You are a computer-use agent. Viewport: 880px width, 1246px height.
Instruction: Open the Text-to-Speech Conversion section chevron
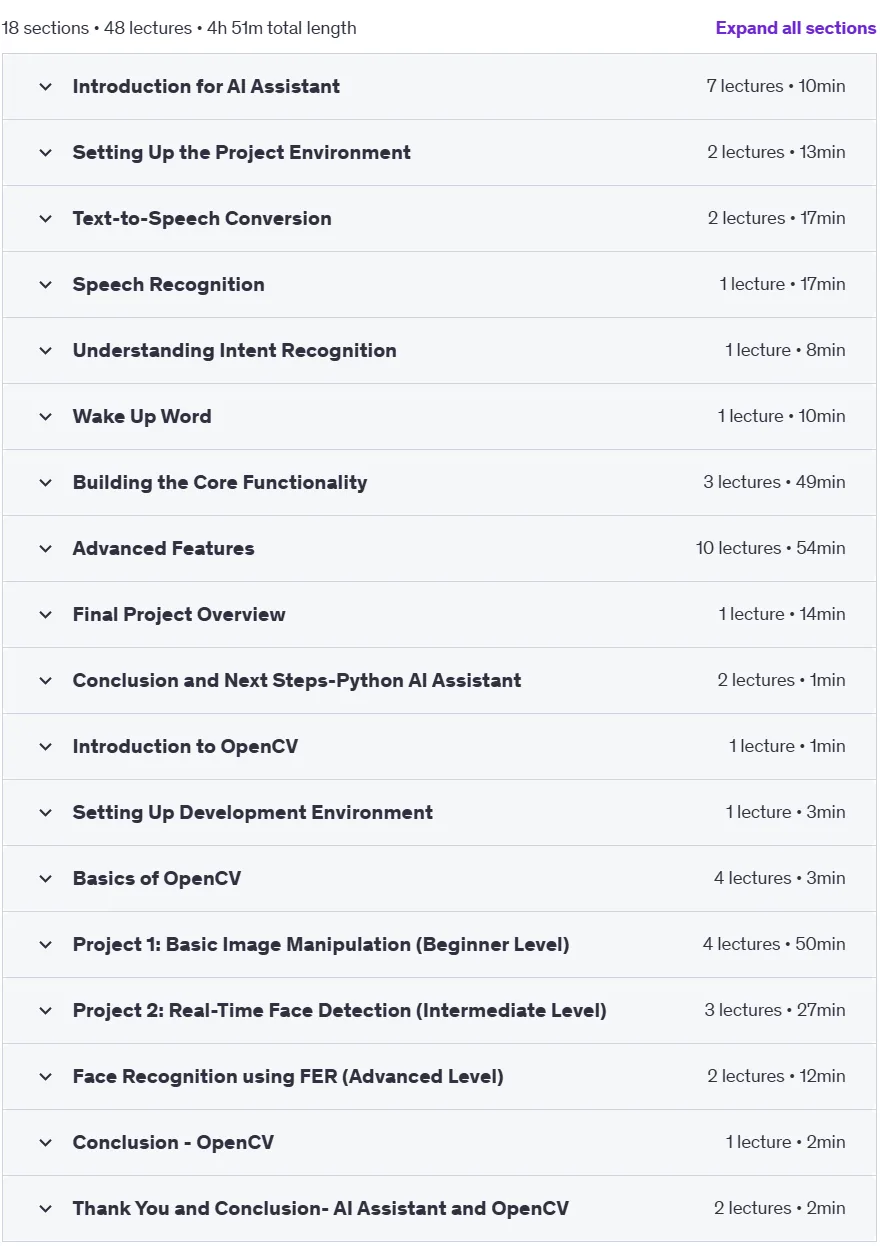pos(45,219)
